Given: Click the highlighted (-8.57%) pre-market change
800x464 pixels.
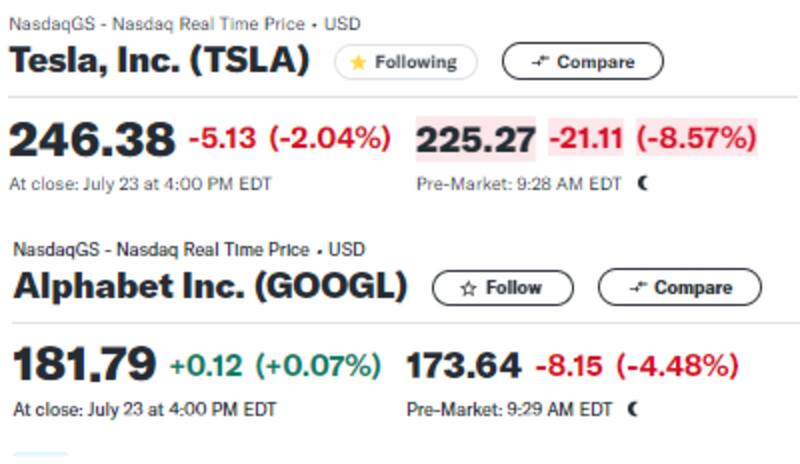Looking at the screenshot, I should (696, 137).
